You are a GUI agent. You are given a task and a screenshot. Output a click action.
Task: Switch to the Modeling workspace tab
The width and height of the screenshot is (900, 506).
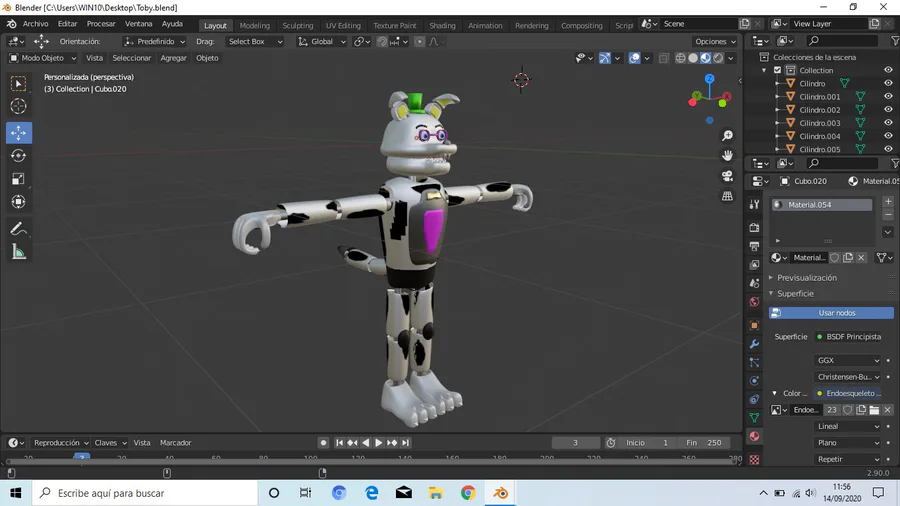point(254,25)
